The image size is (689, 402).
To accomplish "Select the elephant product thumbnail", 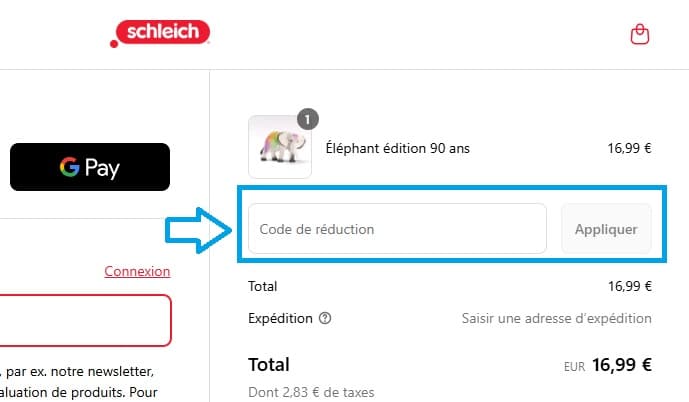I will point(279,148).
